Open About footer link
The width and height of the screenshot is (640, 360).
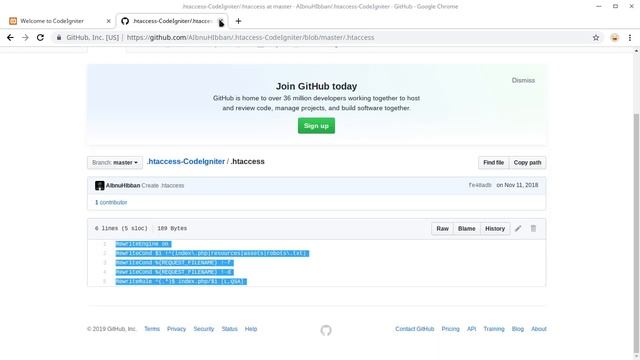(539, 329)
